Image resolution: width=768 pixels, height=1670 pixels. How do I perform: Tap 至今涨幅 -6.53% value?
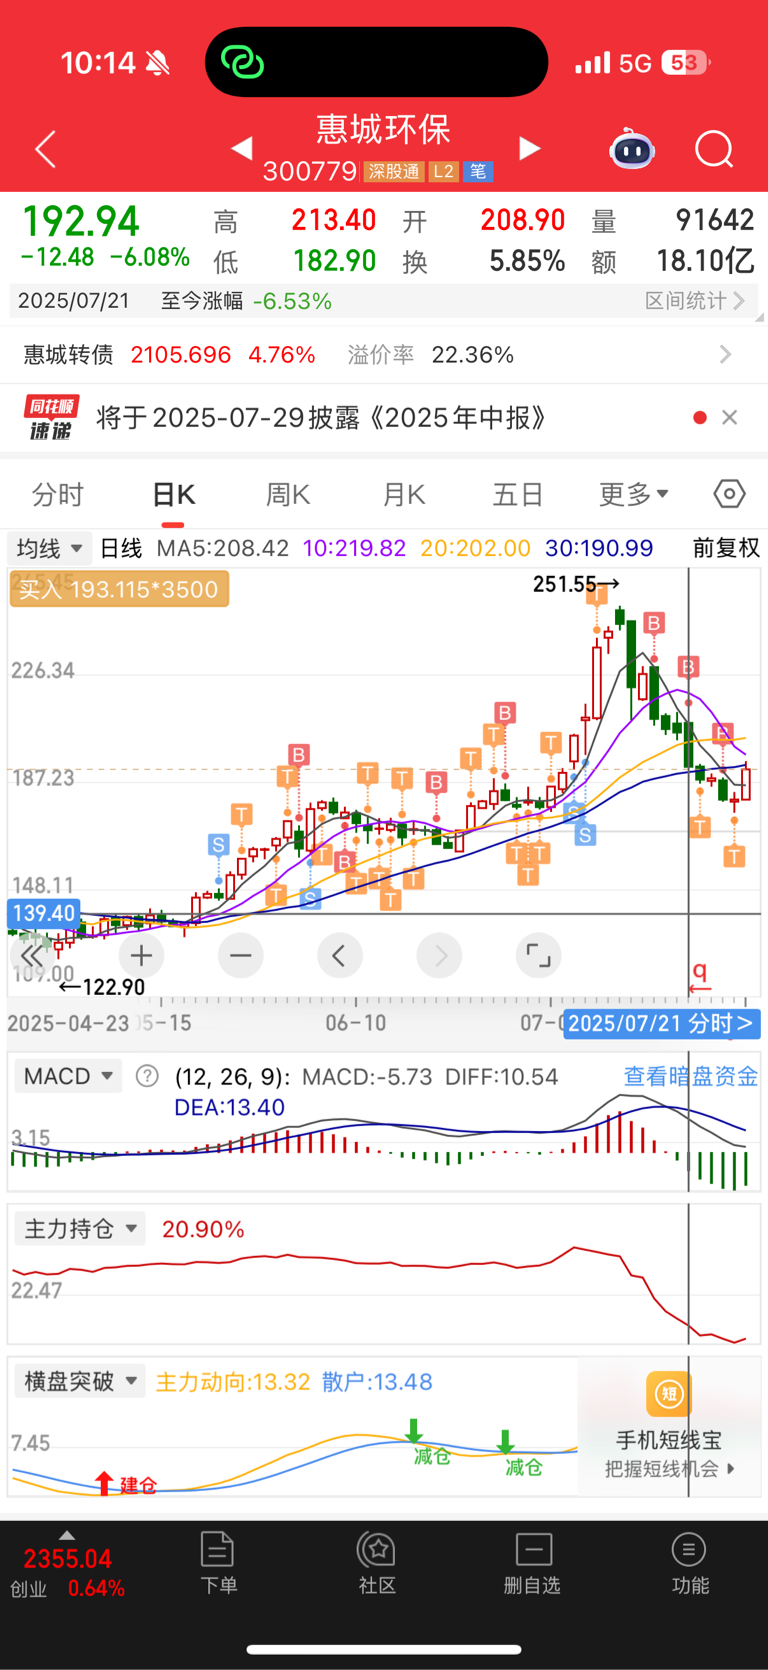[x=246, y=301]
